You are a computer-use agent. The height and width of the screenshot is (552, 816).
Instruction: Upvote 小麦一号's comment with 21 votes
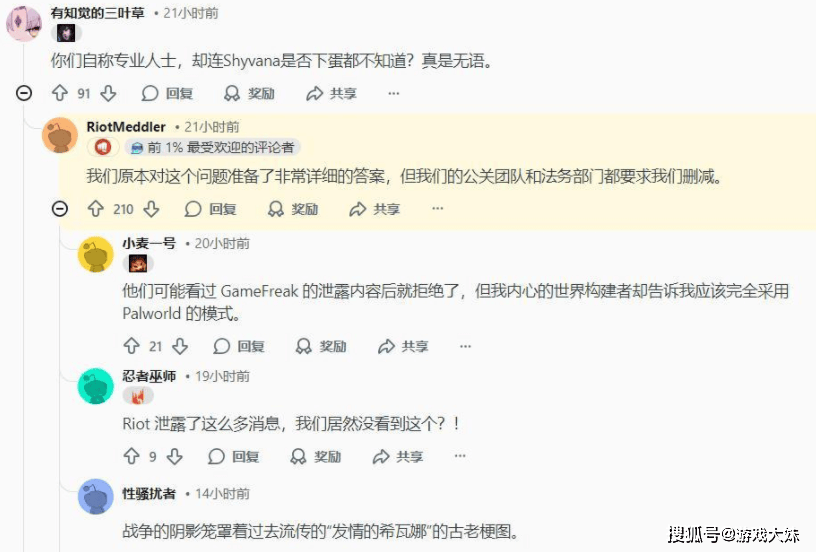click(x=131, y=346)
